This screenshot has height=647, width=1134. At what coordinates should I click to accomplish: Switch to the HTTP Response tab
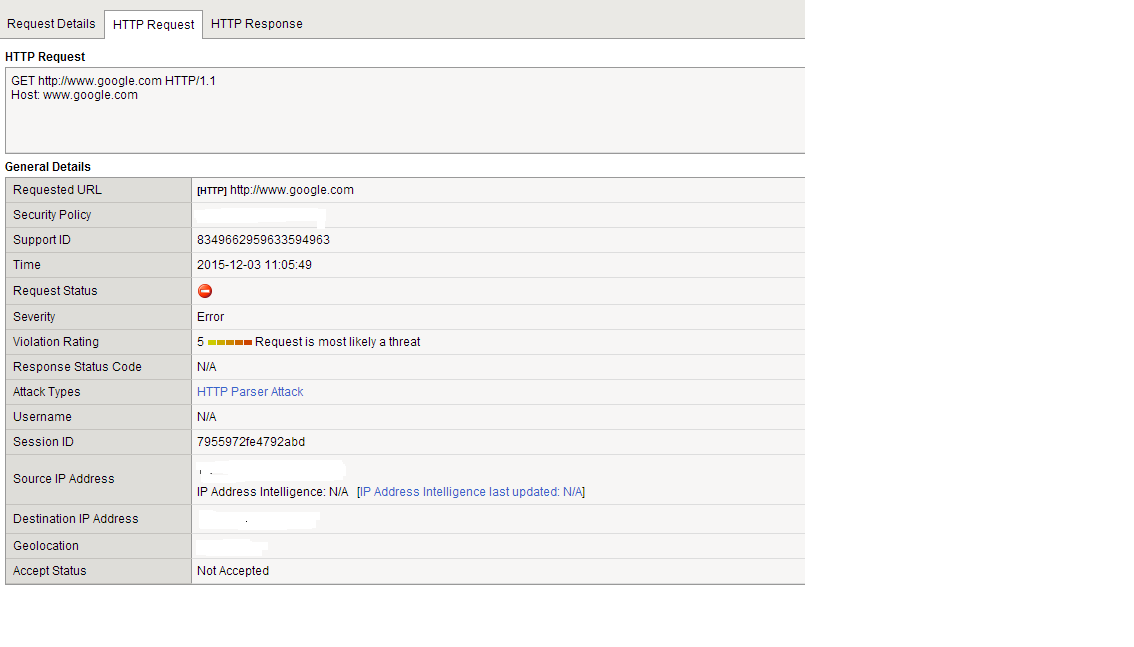click(x=256, y=24)
